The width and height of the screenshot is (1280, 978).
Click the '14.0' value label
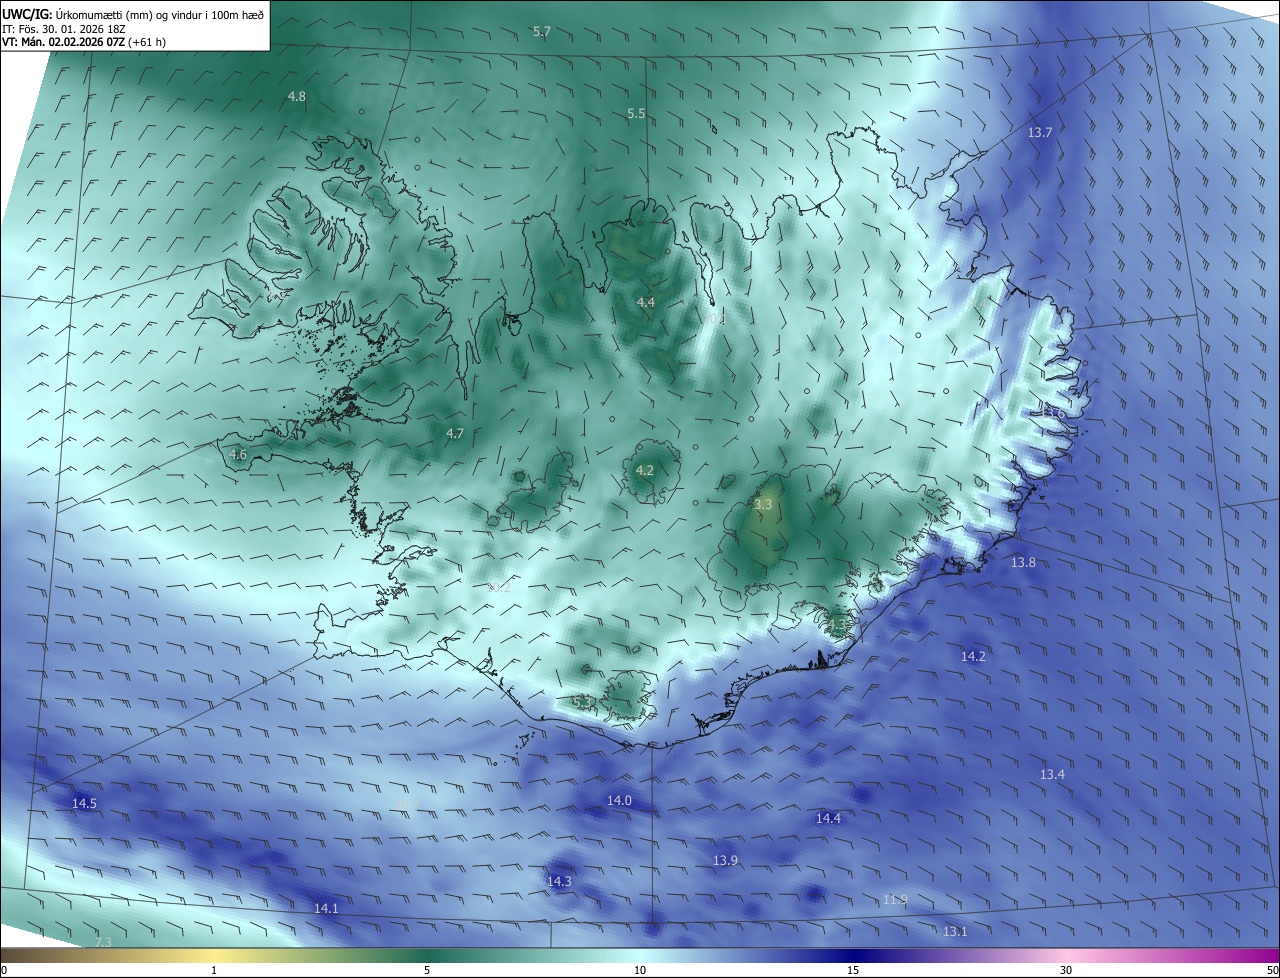pyautogui.click(x=619, y=801)
